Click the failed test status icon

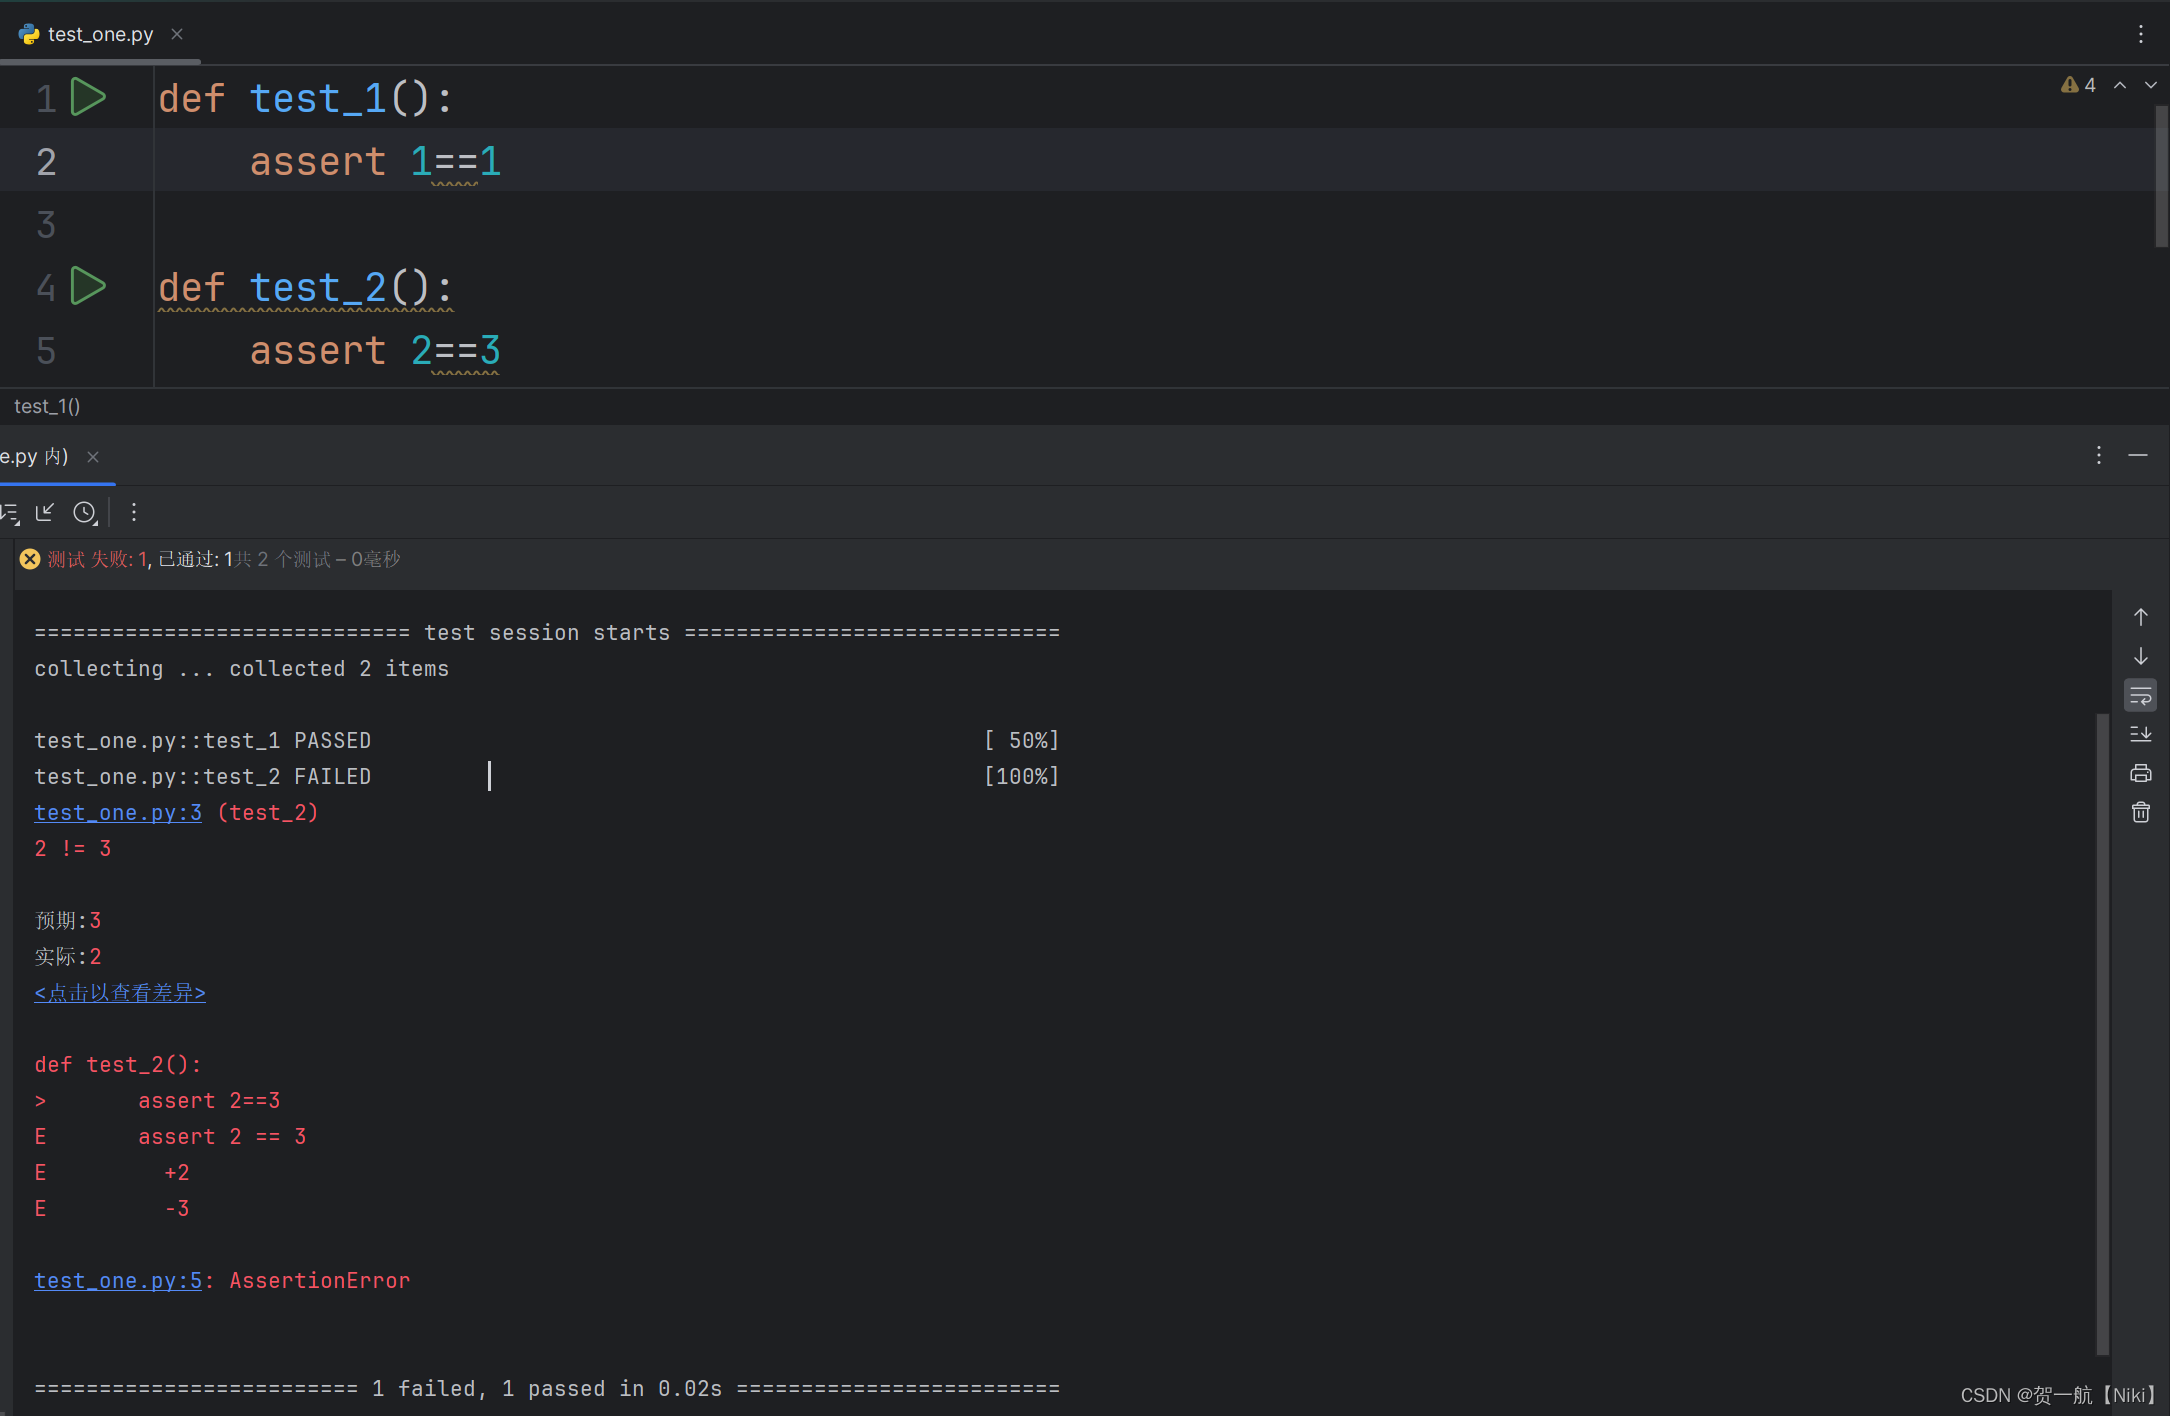click(x=30, y=559)
